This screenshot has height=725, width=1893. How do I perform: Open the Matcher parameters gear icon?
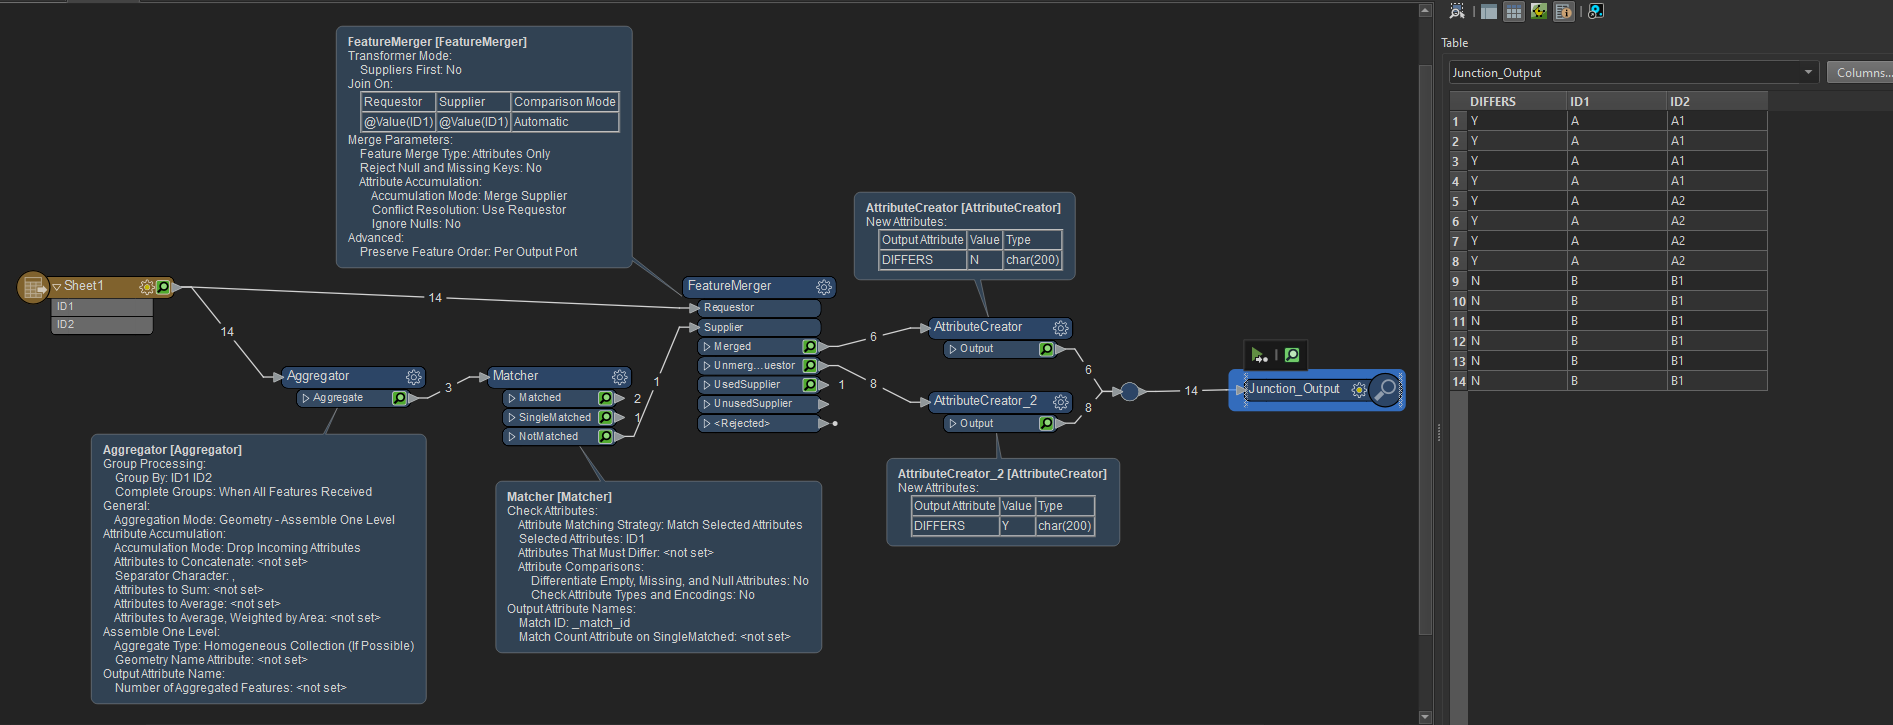[620, 377]
